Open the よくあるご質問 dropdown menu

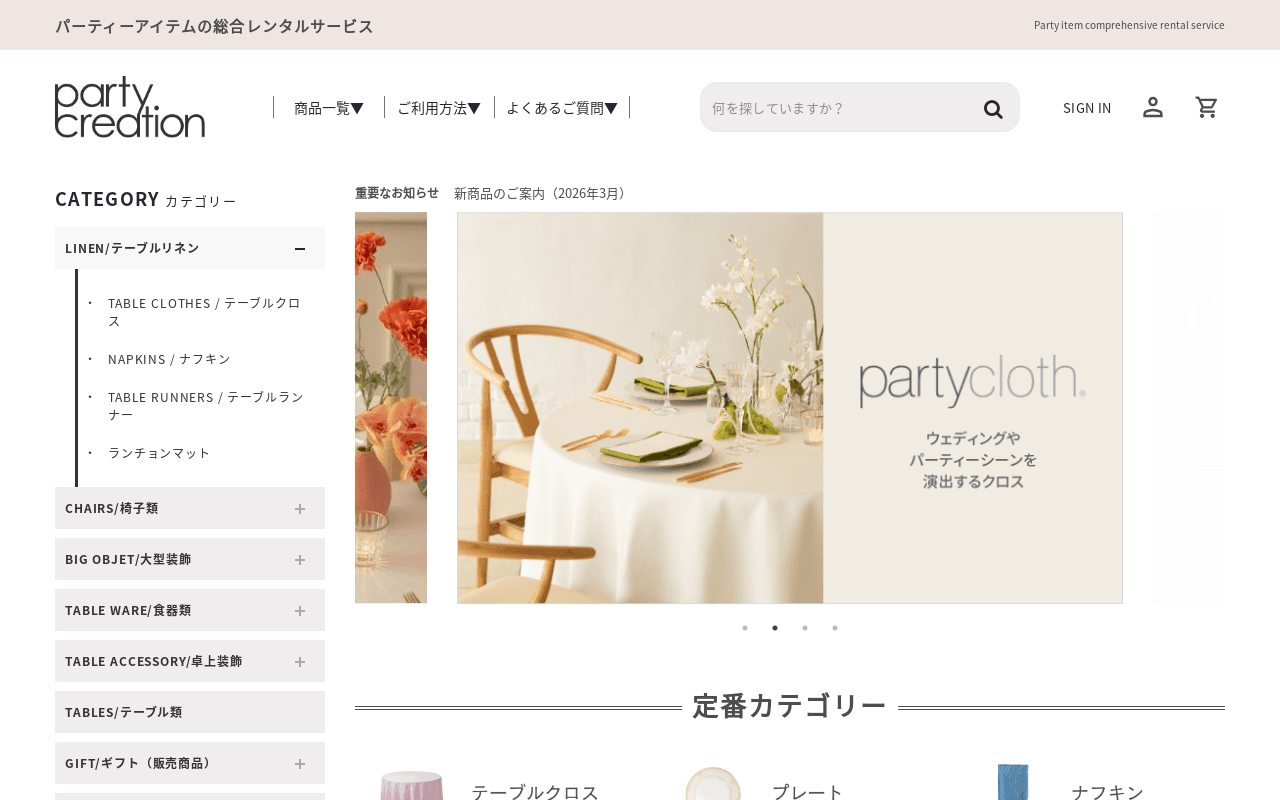(x=562, y=108)
